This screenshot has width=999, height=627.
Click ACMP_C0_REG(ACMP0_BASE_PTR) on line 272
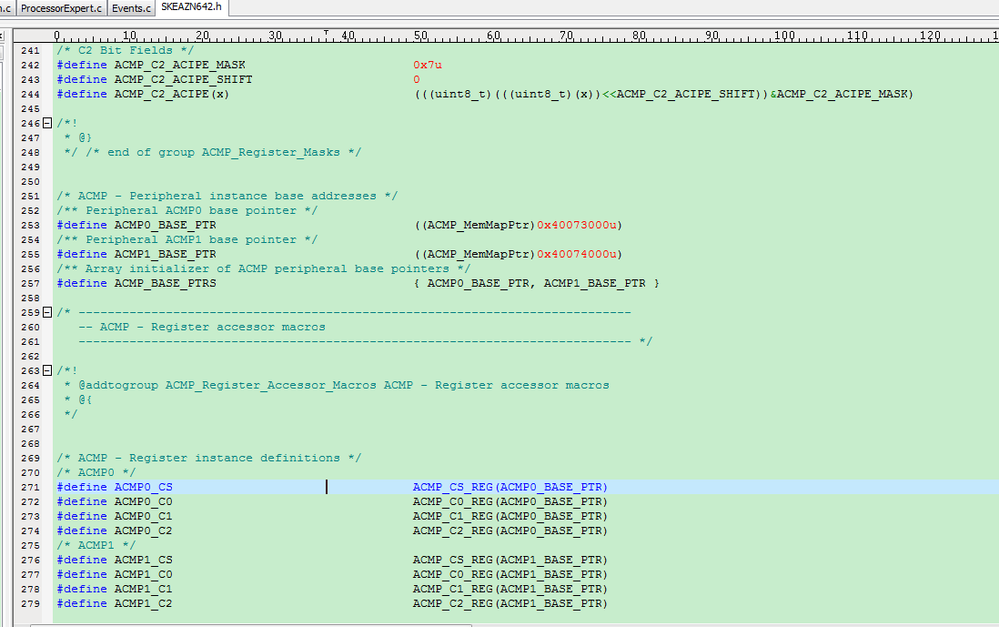[x=510, y=502]
